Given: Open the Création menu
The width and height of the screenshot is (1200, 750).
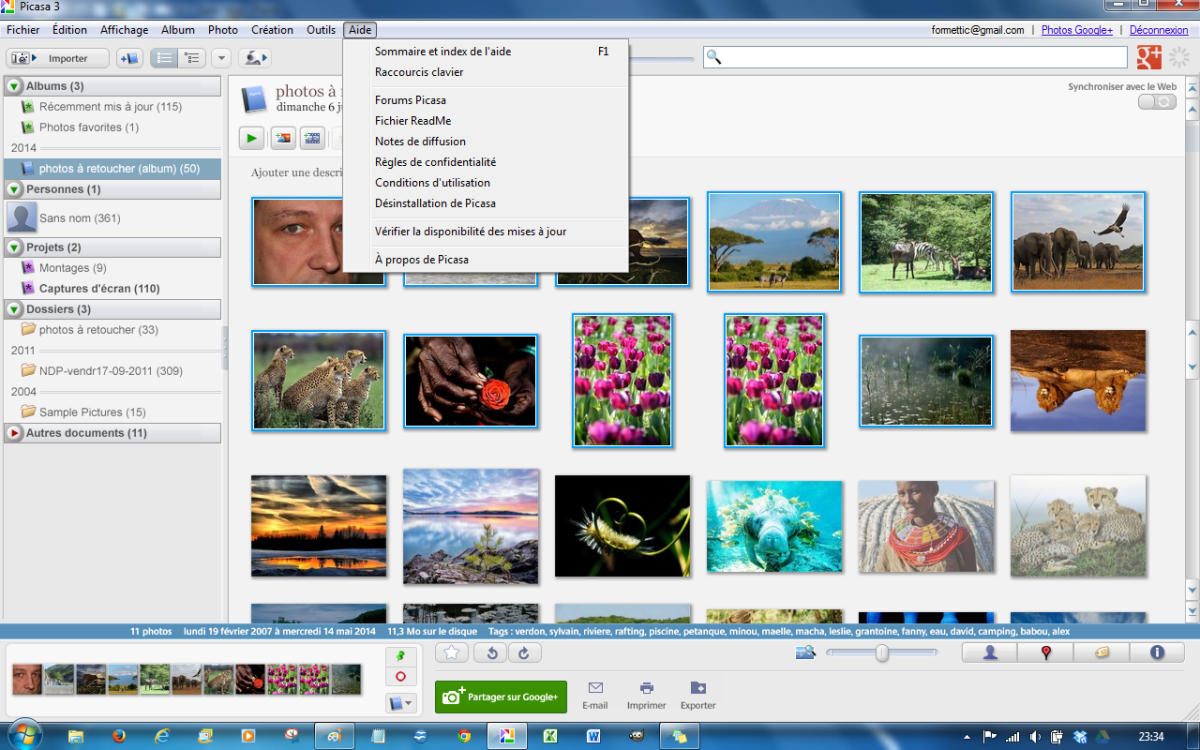Looking at the screenshot, I should point(272,30).
